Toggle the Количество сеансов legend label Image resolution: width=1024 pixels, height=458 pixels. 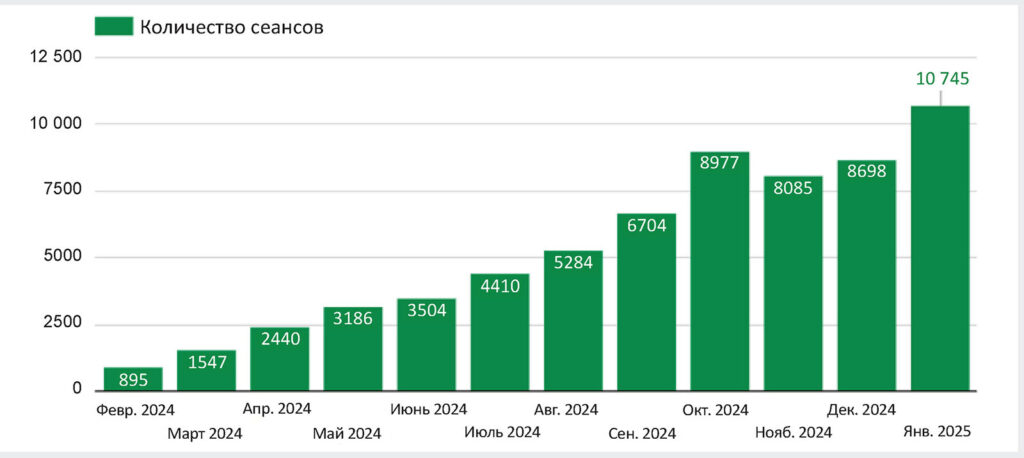click(x=232, y=27)
